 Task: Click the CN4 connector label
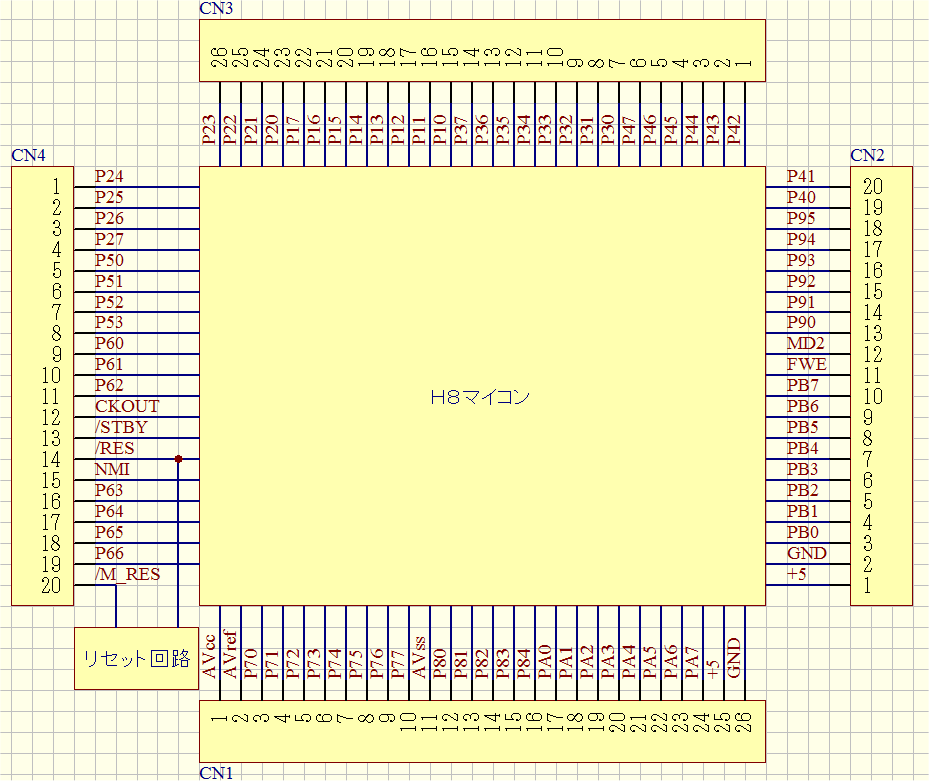pos(28,155)
